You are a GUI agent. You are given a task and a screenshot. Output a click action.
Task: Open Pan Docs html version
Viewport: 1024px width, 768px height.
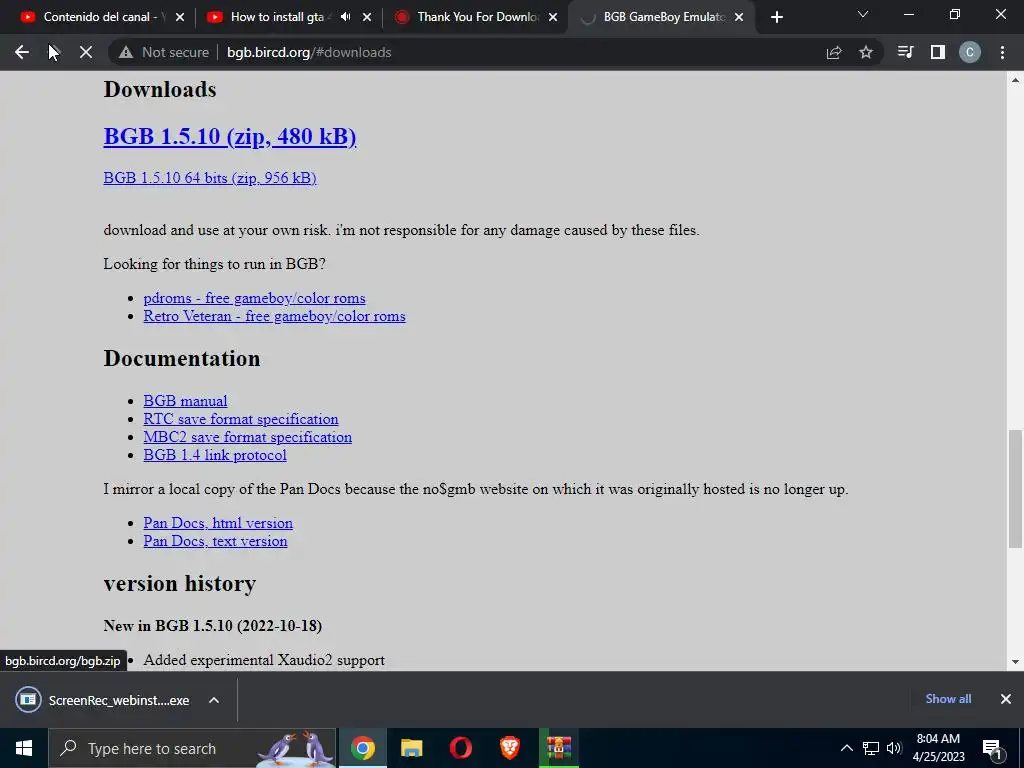click(218, 523)
